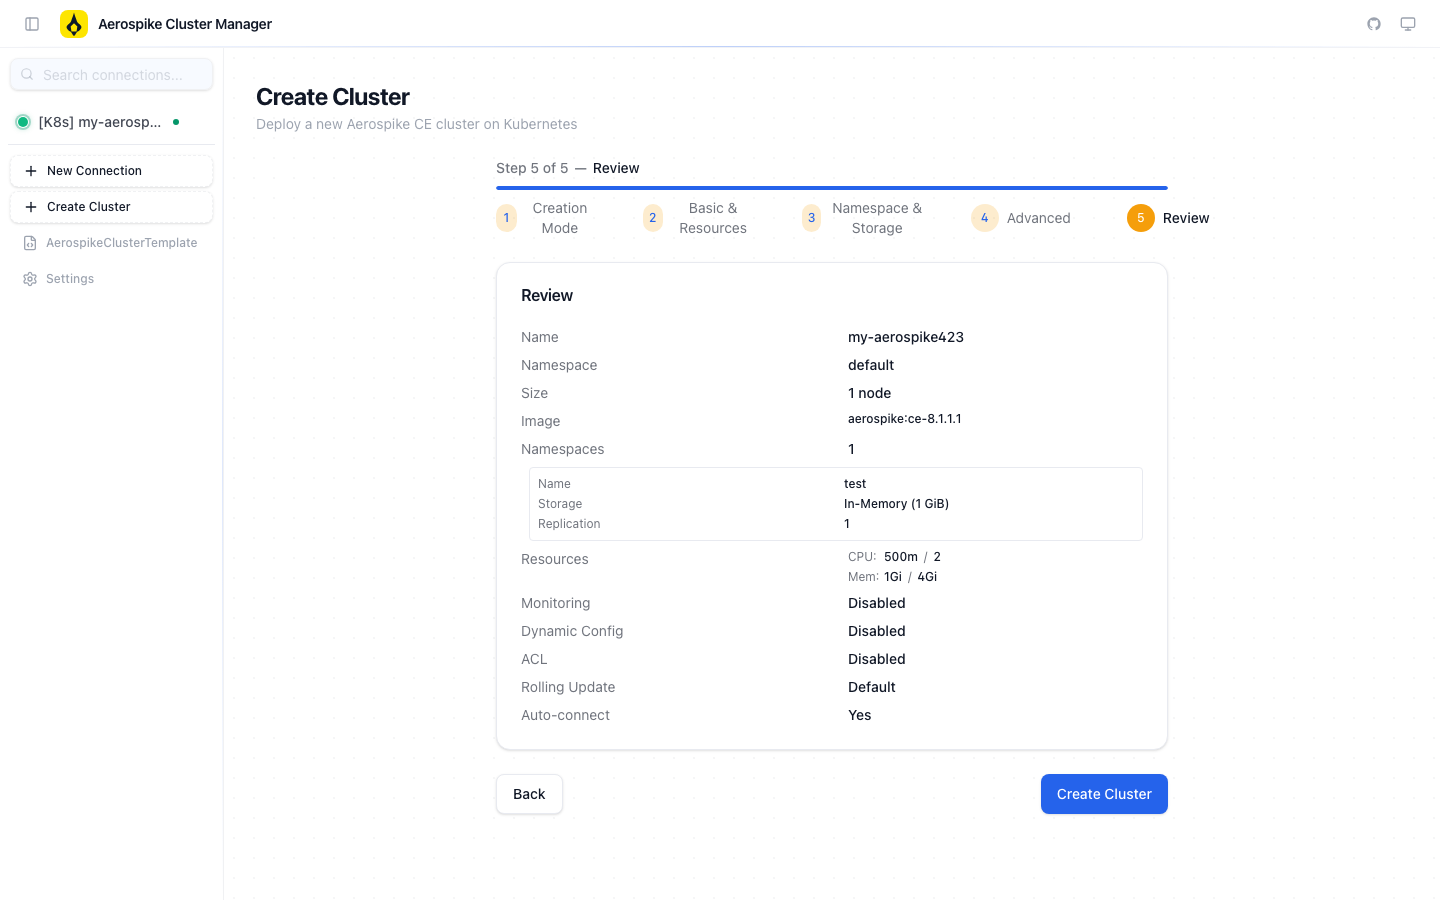The image size is (1440, 900).
Task: Select the Namespace & Storage step label
Action: [x=877, y=218]
